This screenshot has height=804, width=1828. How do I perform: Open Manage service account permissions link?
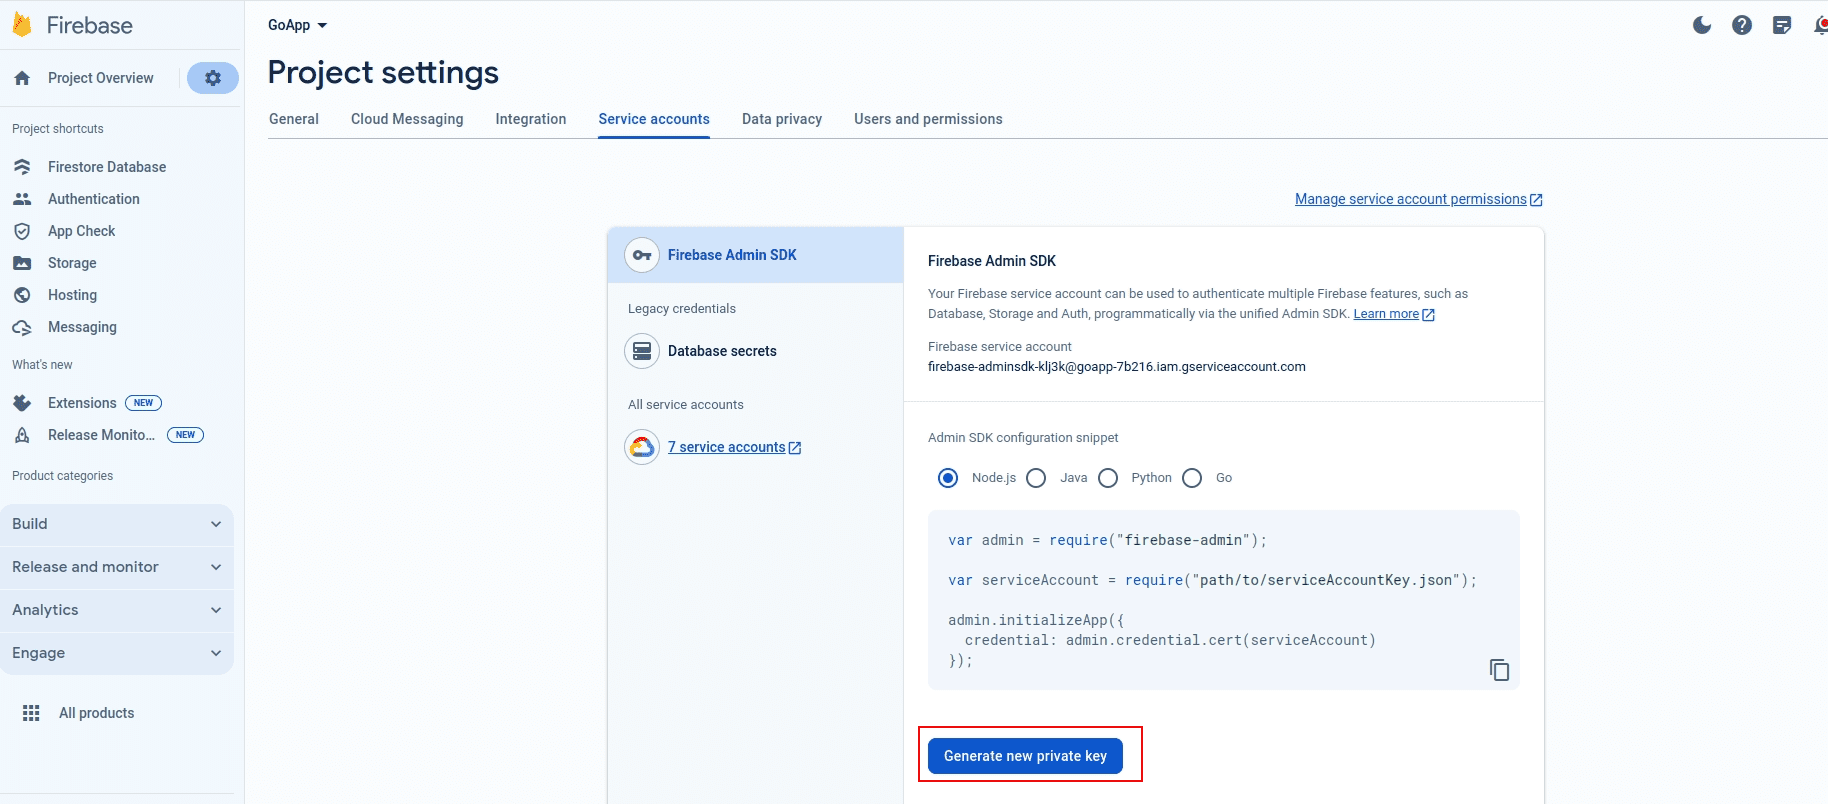pyautogui.click(x=1410, y=199)
